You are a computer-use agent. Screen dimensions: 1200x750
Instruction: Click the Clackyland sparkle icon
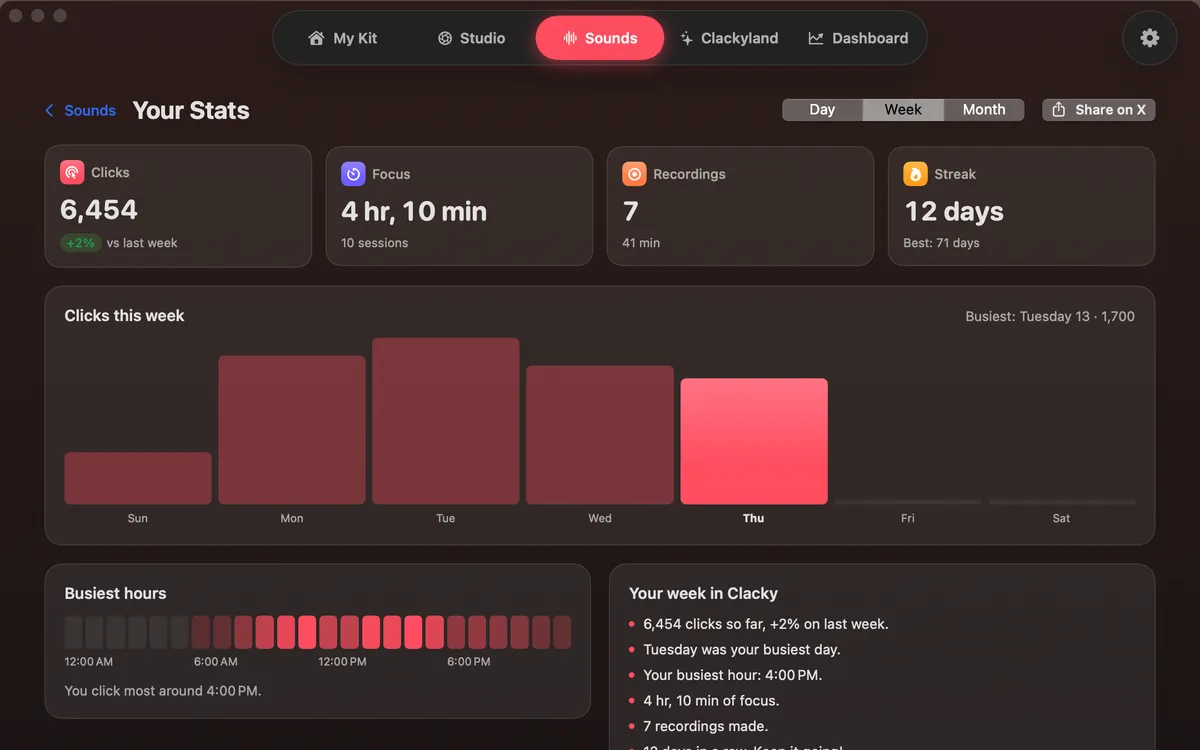click(x=686, y=38)
